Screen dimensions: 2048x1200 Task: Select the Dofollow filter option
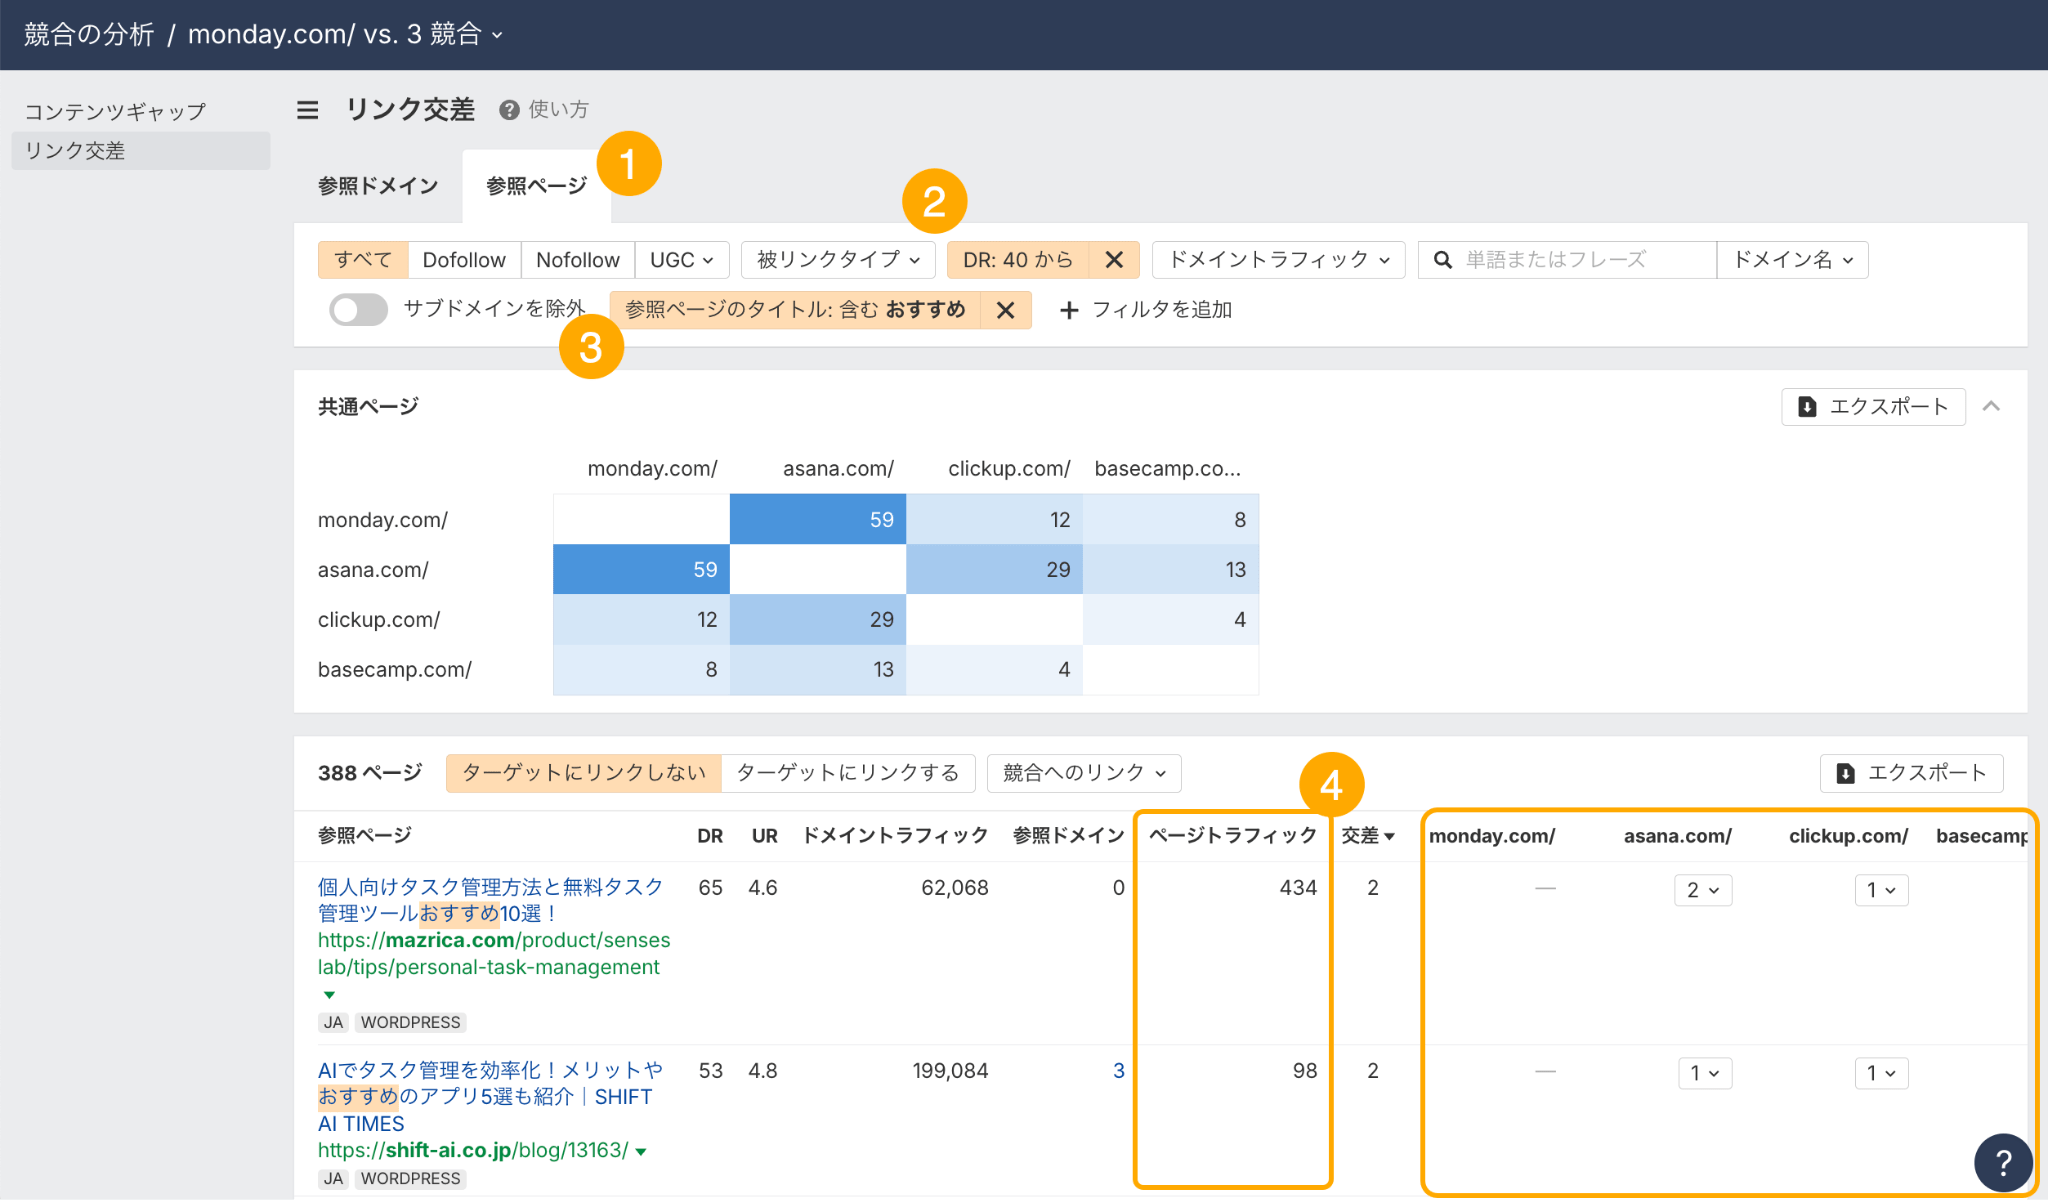coord(464,260)
